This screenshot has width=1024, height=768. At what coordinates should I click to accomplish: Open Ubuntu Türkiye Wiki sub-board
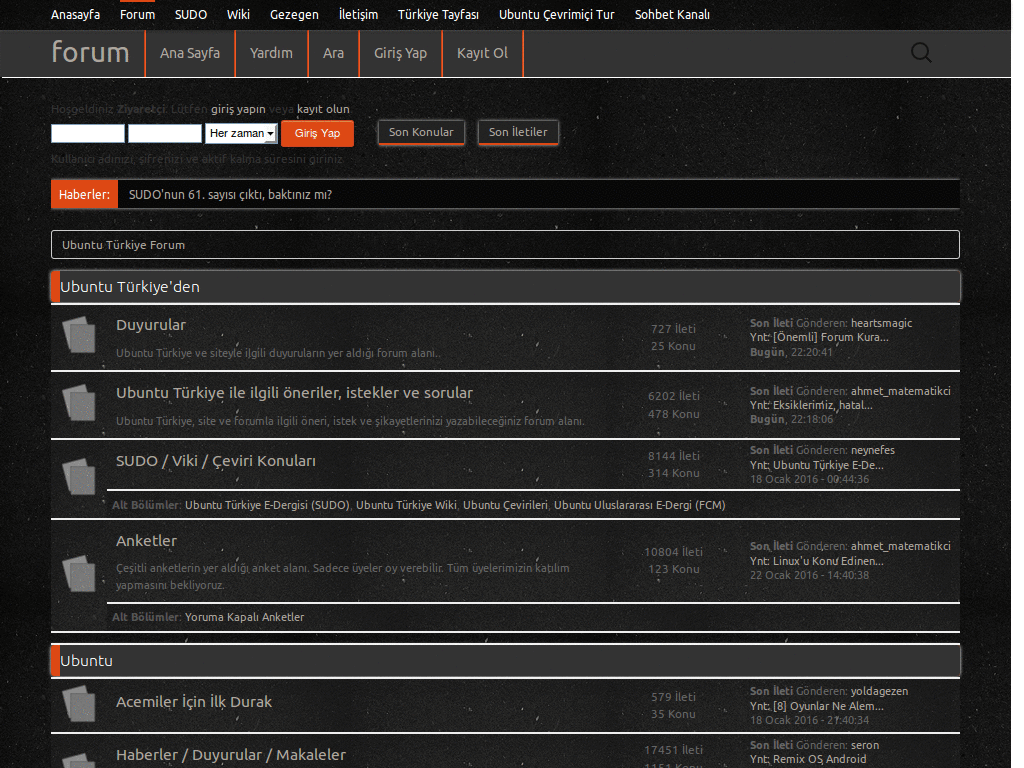click(406, 505)
